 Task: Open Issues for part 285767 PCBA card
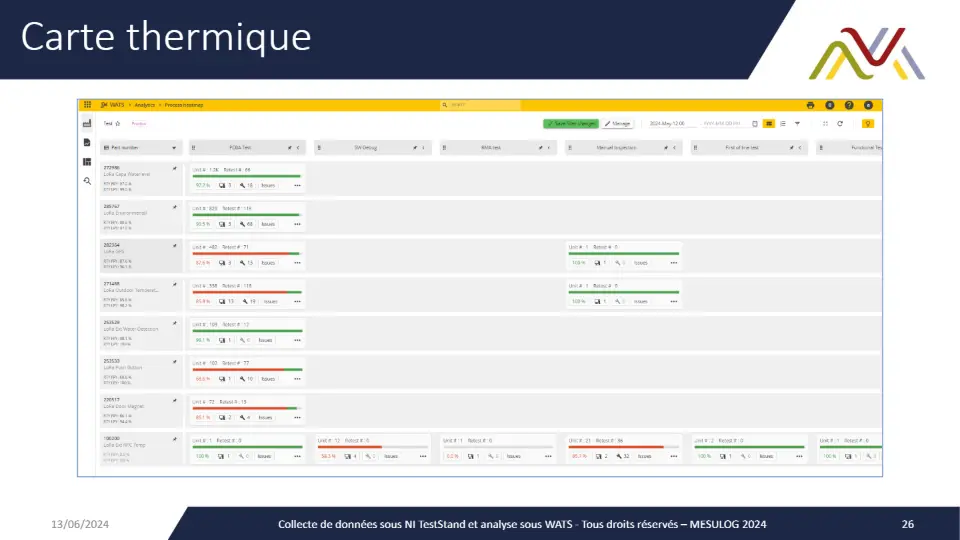pyautogui.click(x=268, y=224)
